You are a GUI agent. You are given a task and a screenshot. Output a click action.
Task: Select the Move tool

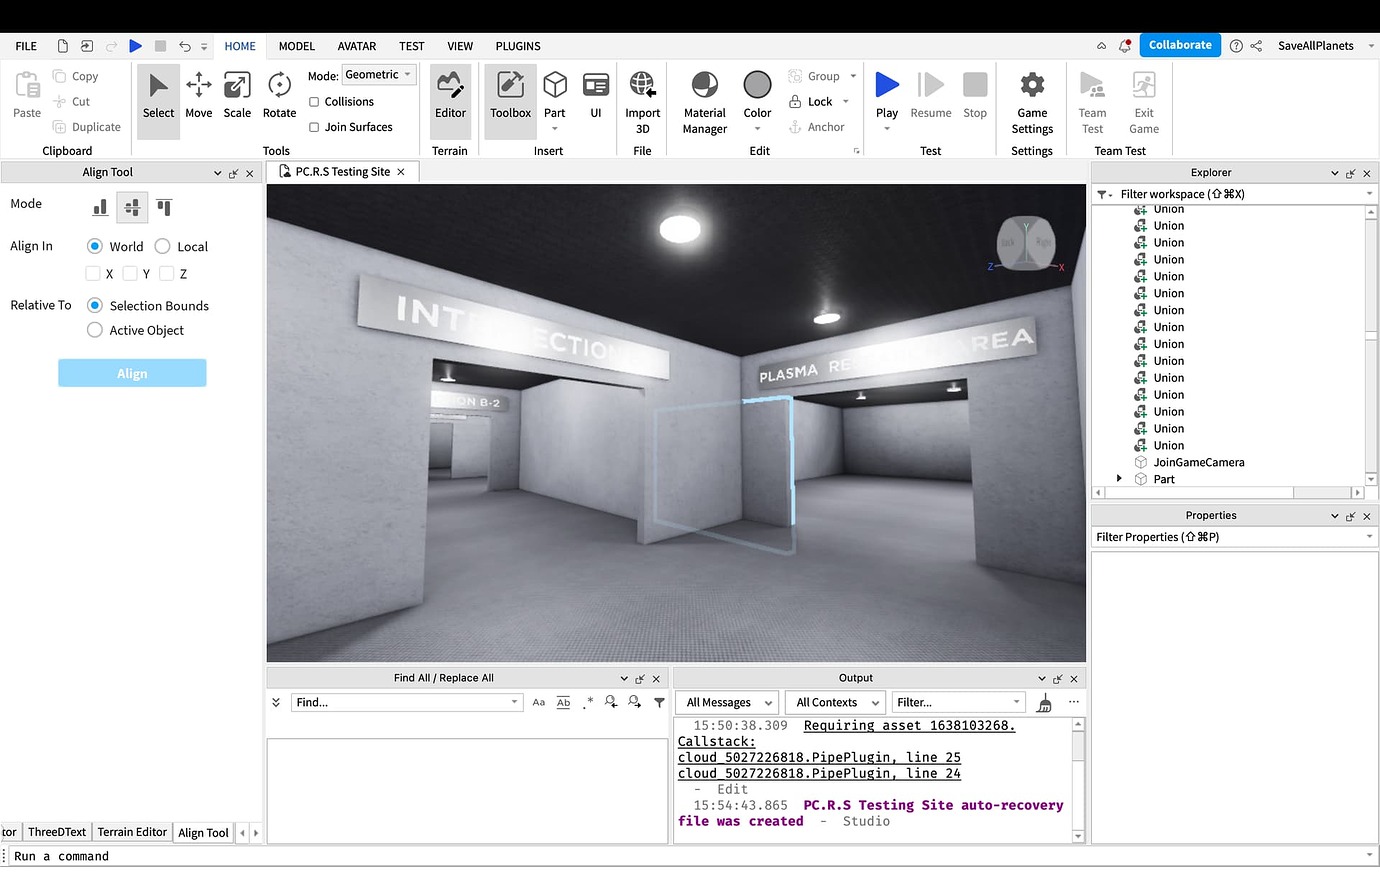(198, 95)
